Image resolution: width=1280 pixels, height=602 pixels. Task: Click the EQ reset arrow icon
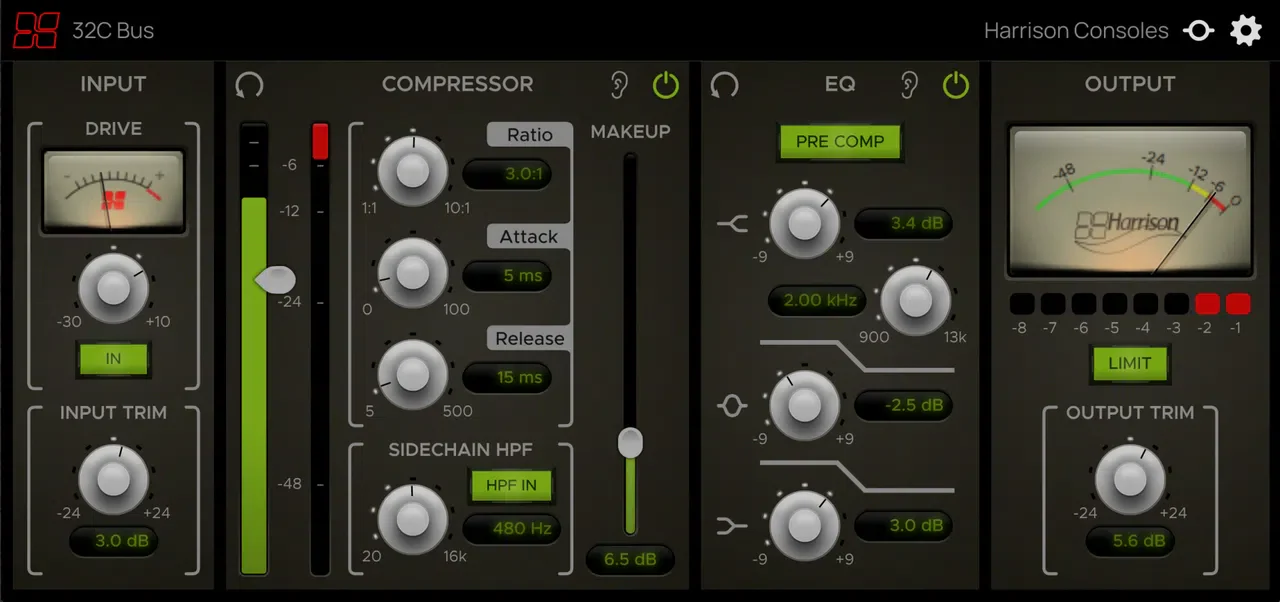(x=724, y=84)
